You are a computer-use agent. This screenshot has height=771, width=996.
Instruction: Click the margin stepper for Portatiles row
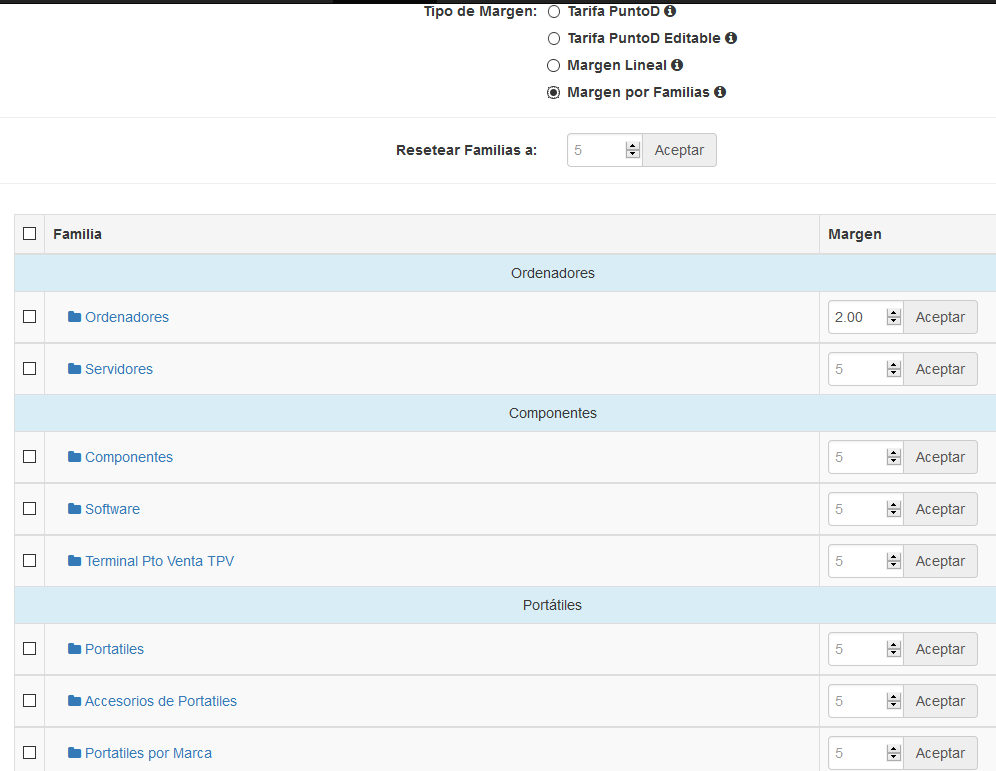click(x=893, y=649)
